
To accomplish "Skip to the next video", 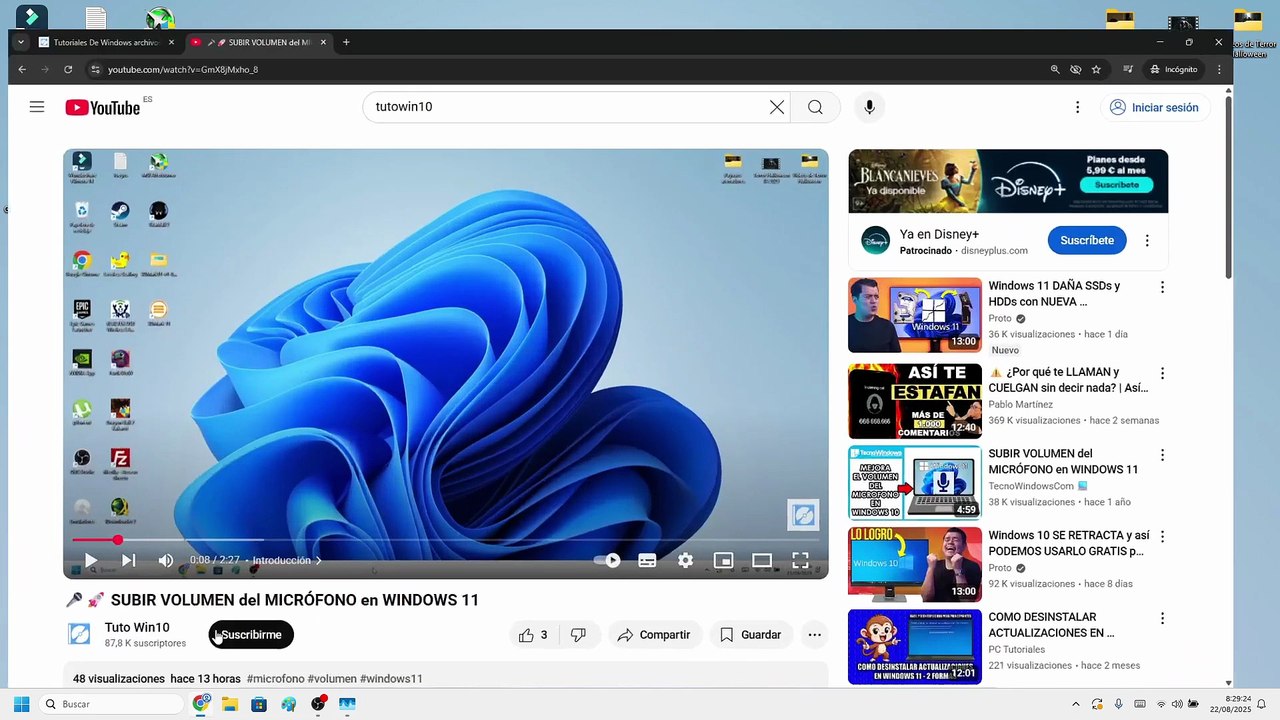I will [128, 560].
